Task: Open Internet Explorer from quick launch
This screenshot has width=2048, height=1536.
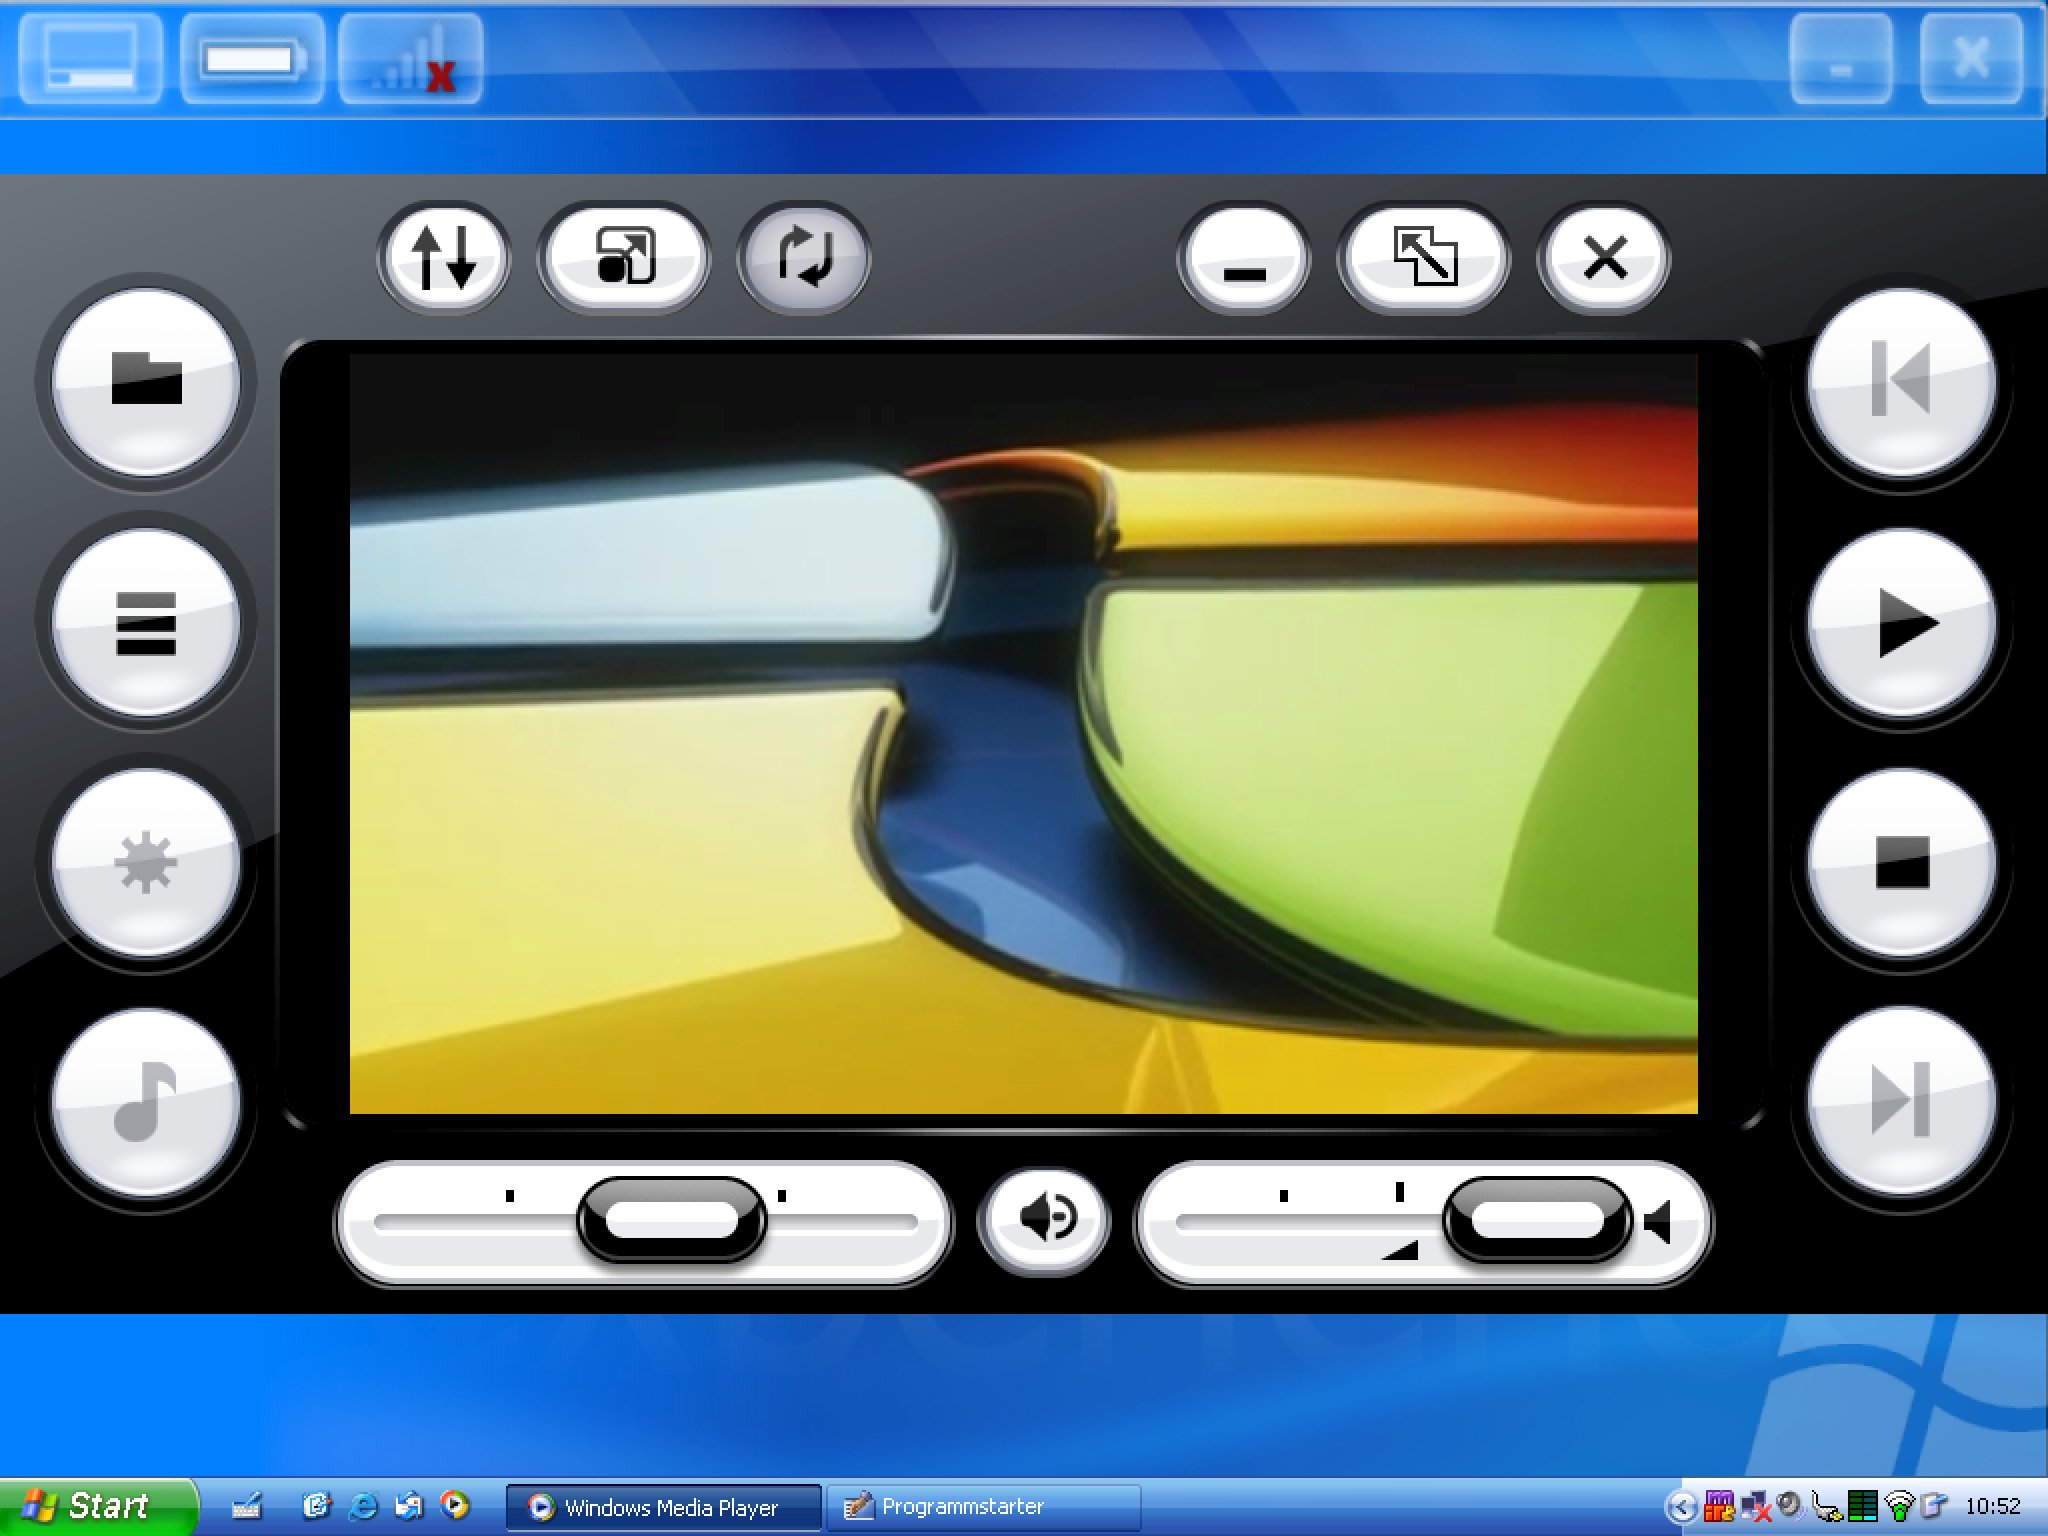Action: (x=363, y=1506)
